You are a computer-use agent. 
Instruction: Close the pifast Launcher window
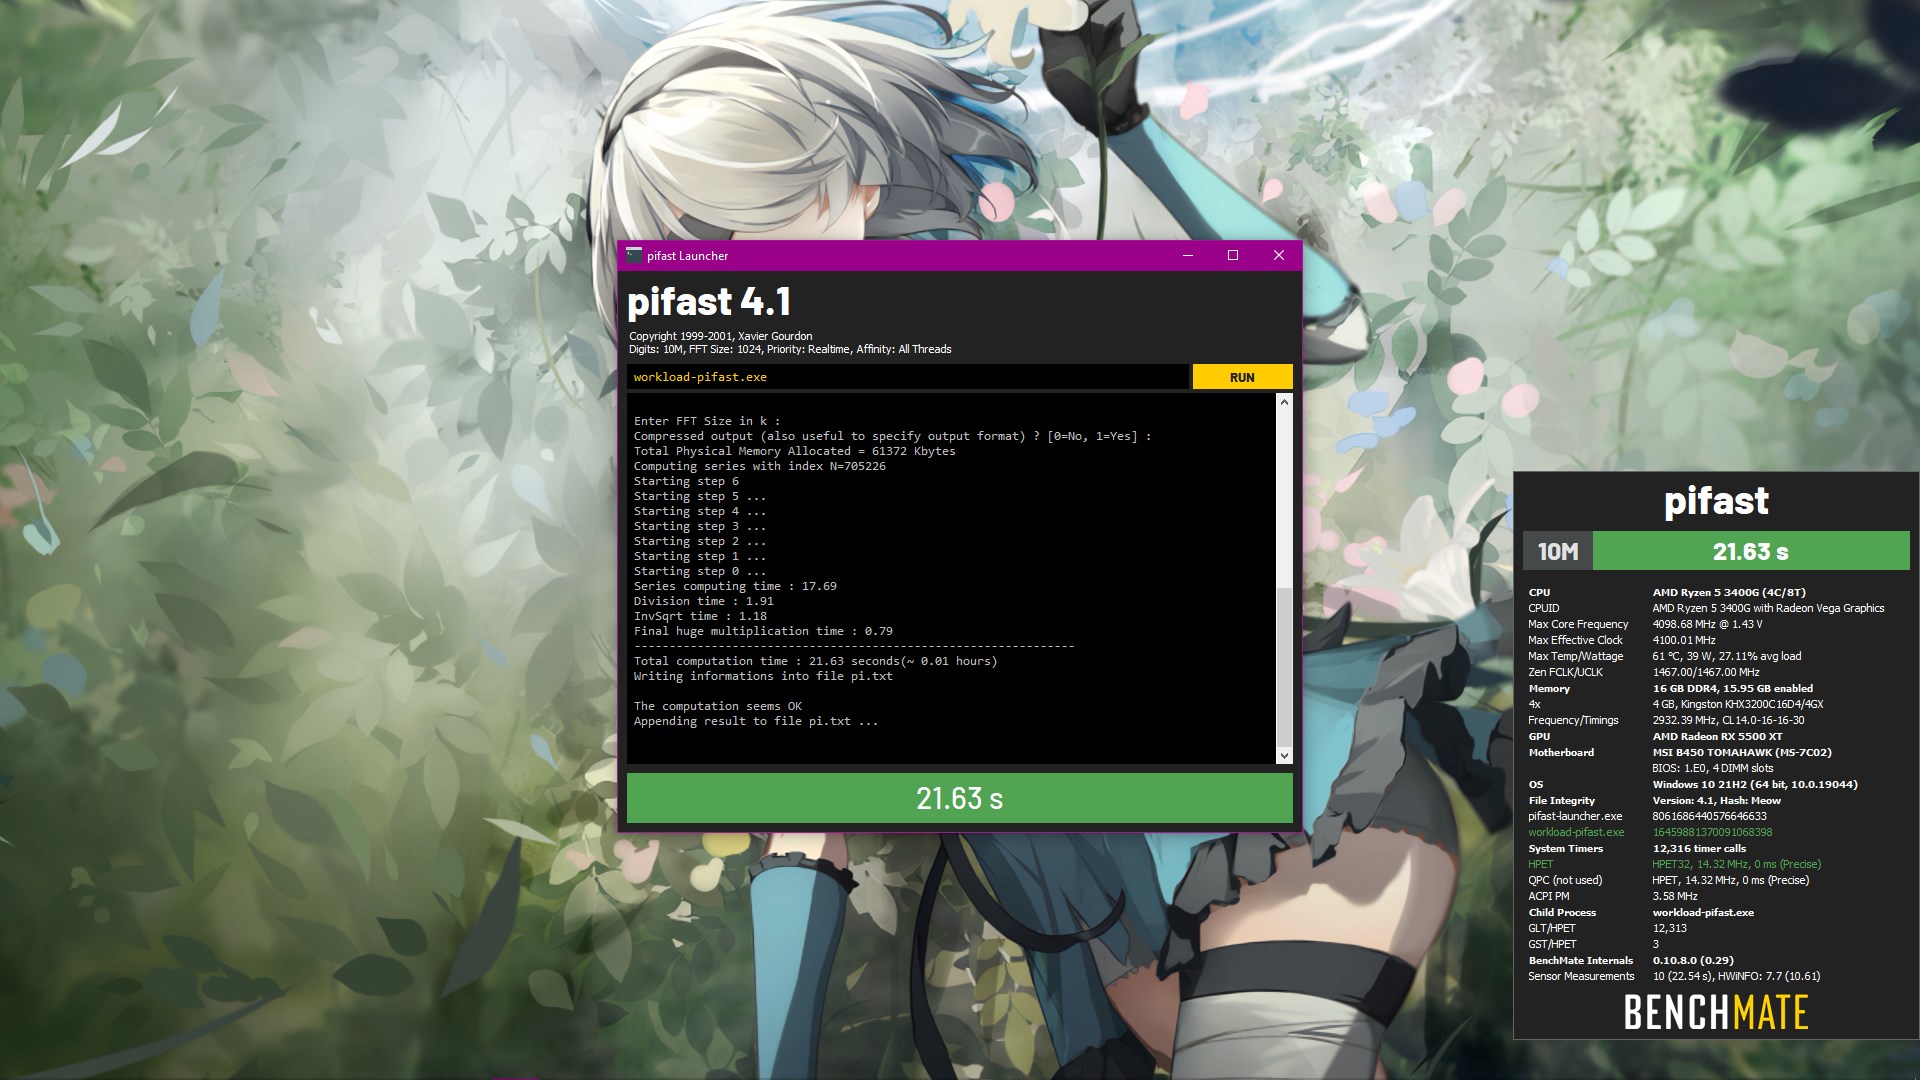[x=1278, y=256]
